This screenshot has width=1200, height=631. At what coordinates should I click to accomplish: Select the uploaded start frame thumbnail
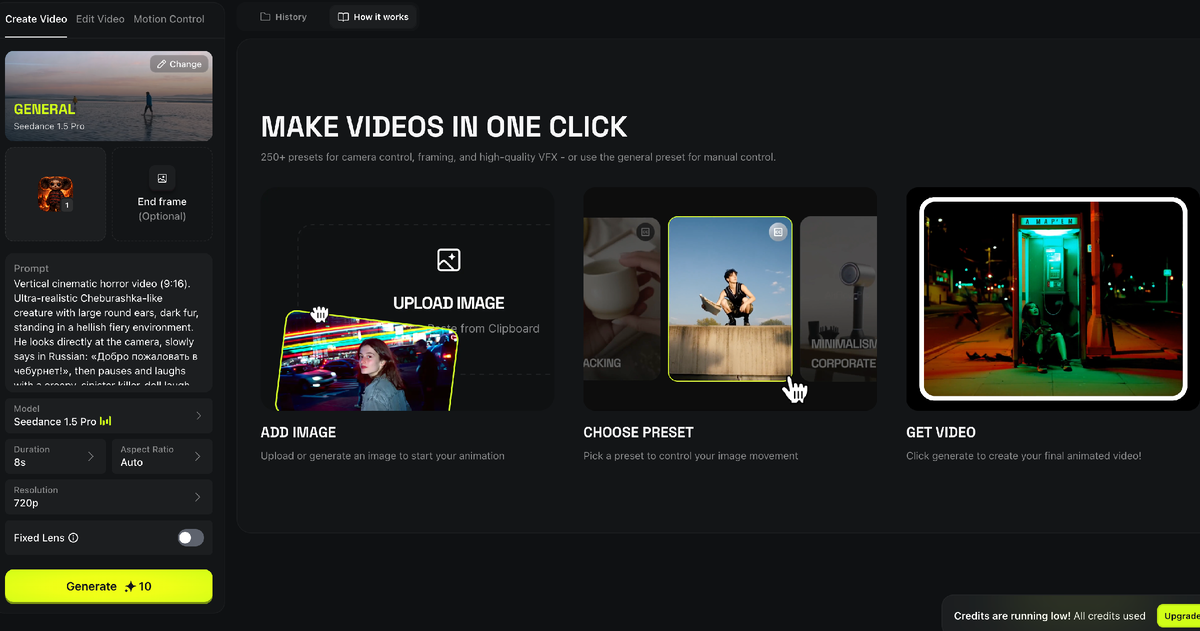pos(55,194)
